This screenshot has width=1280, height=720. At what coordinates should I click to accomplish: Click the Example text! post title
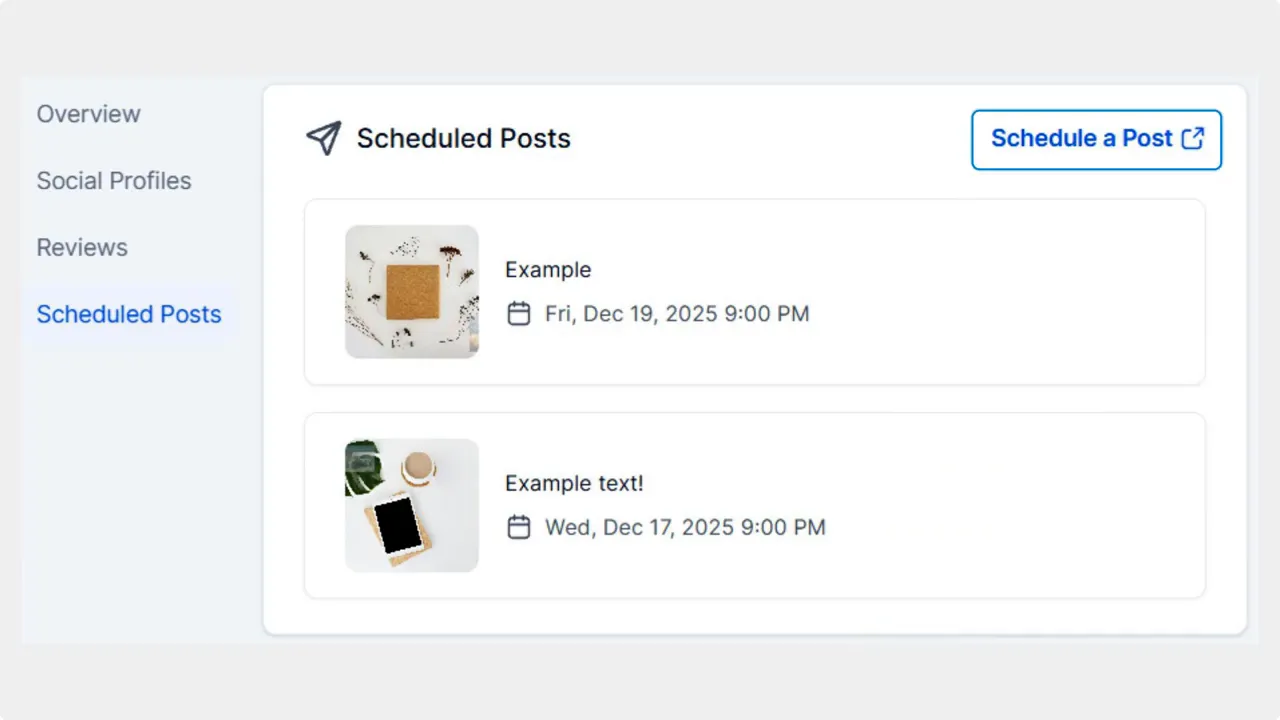point(574,483)
